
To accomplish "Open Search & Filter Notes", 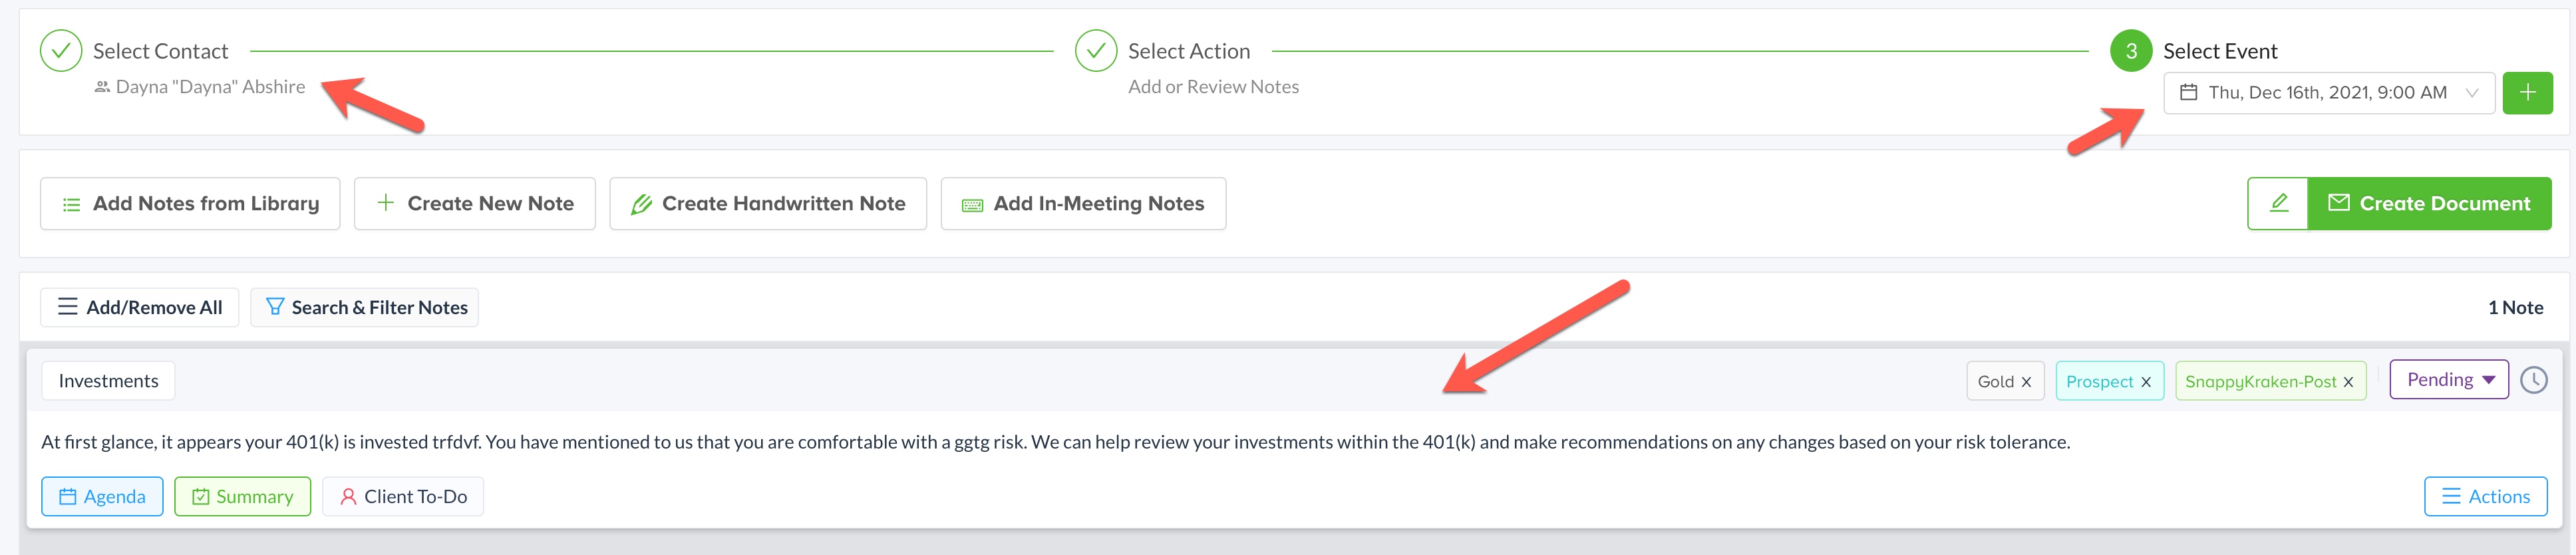I will click(365, 308).
